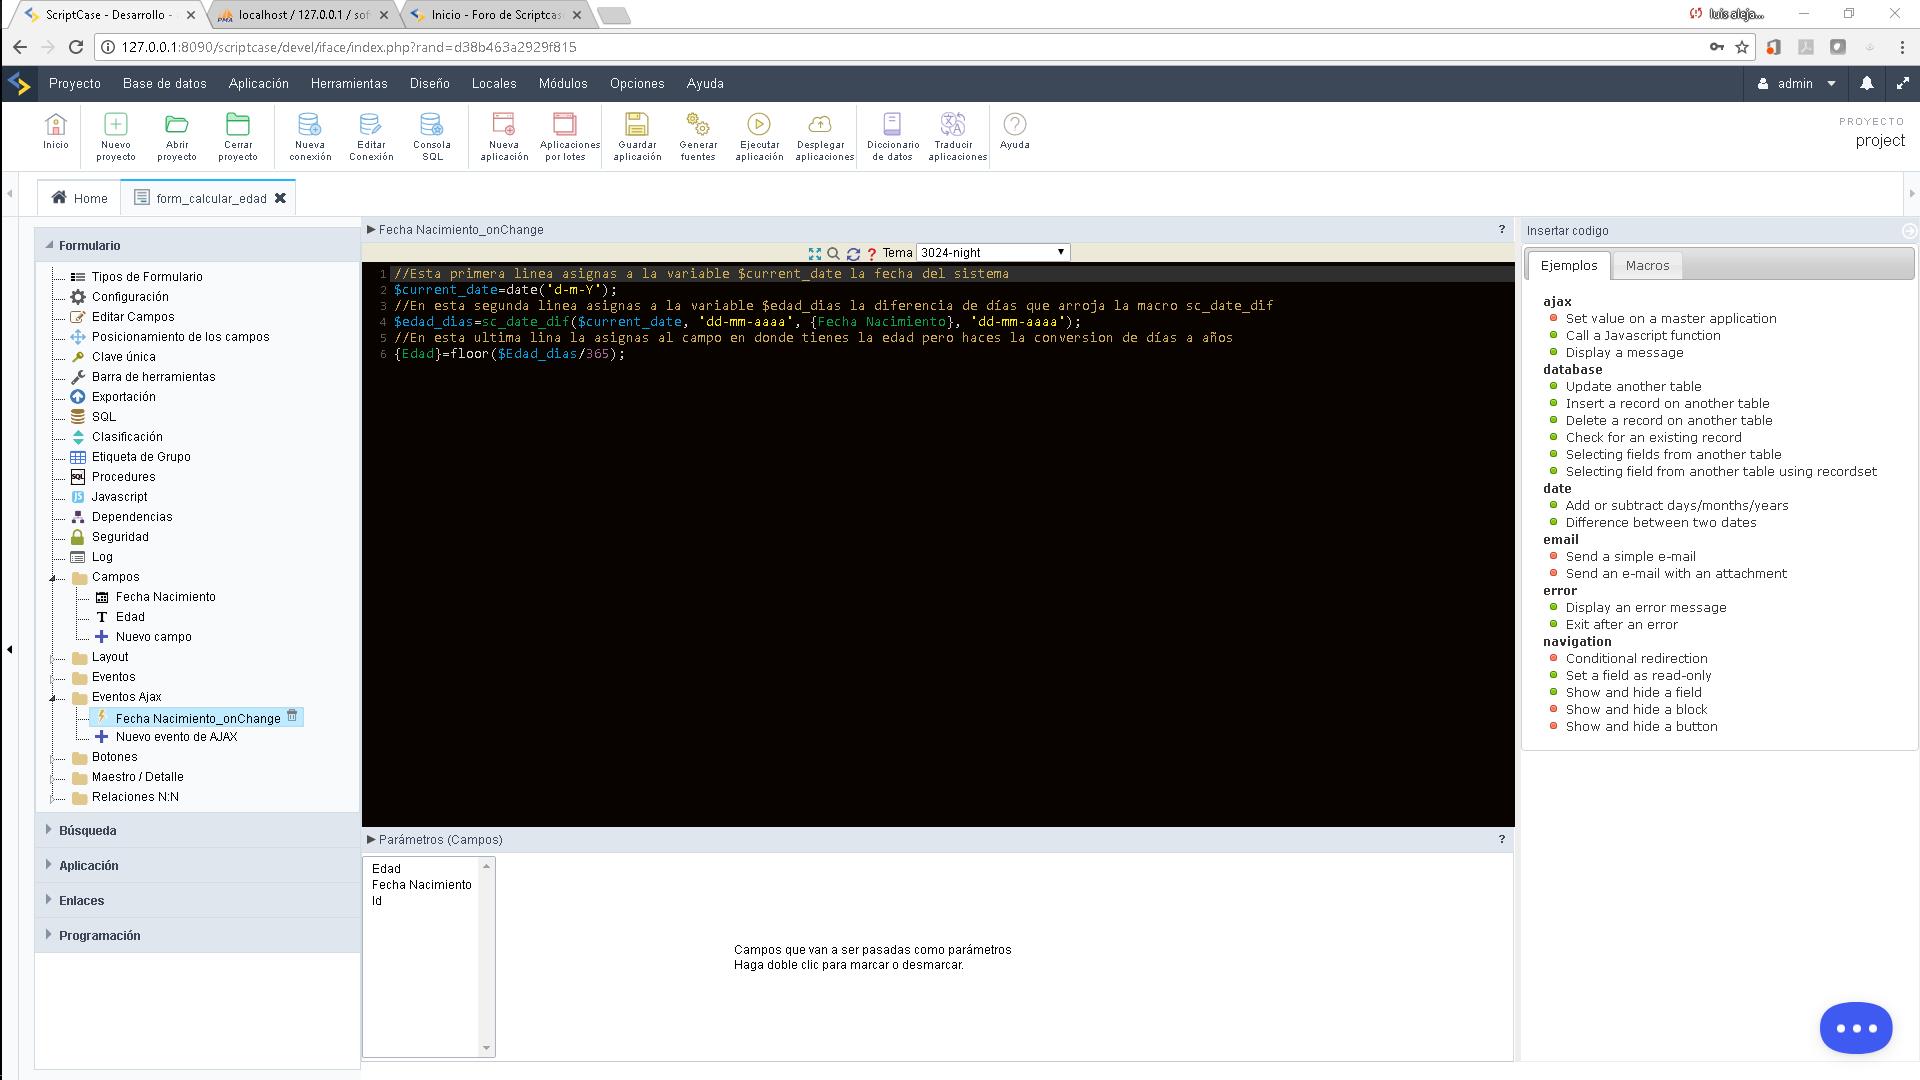Delete Fecha Nacimiento_onChange event trash icon
Screen dimensions: 1920x1080
click(292, 716)
